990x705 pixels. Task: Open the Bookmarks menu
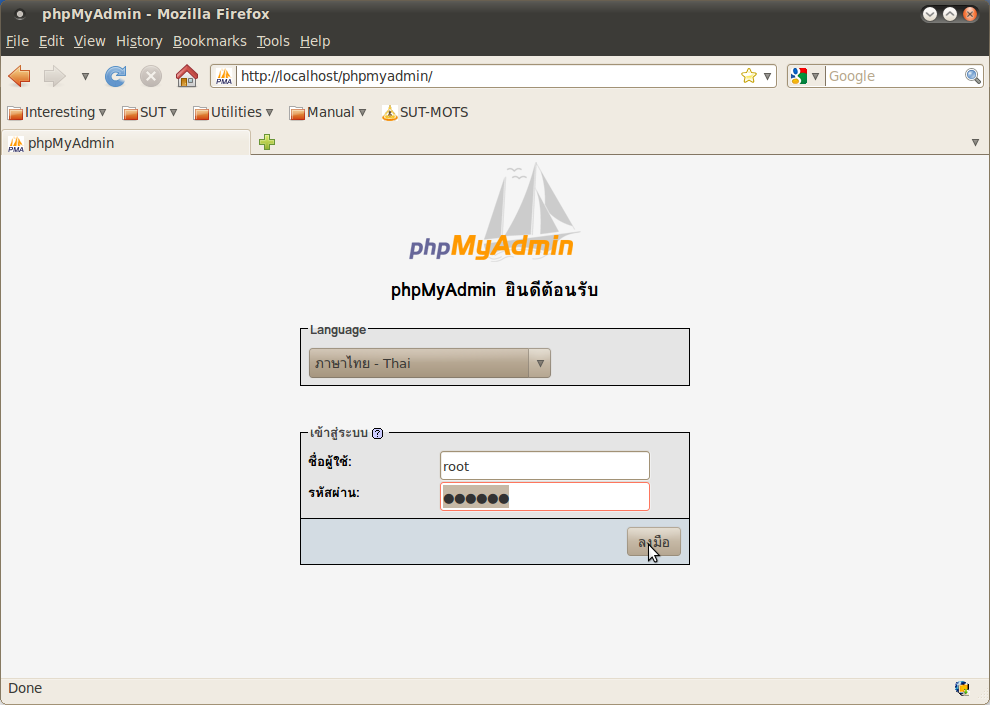coord(210,41)
